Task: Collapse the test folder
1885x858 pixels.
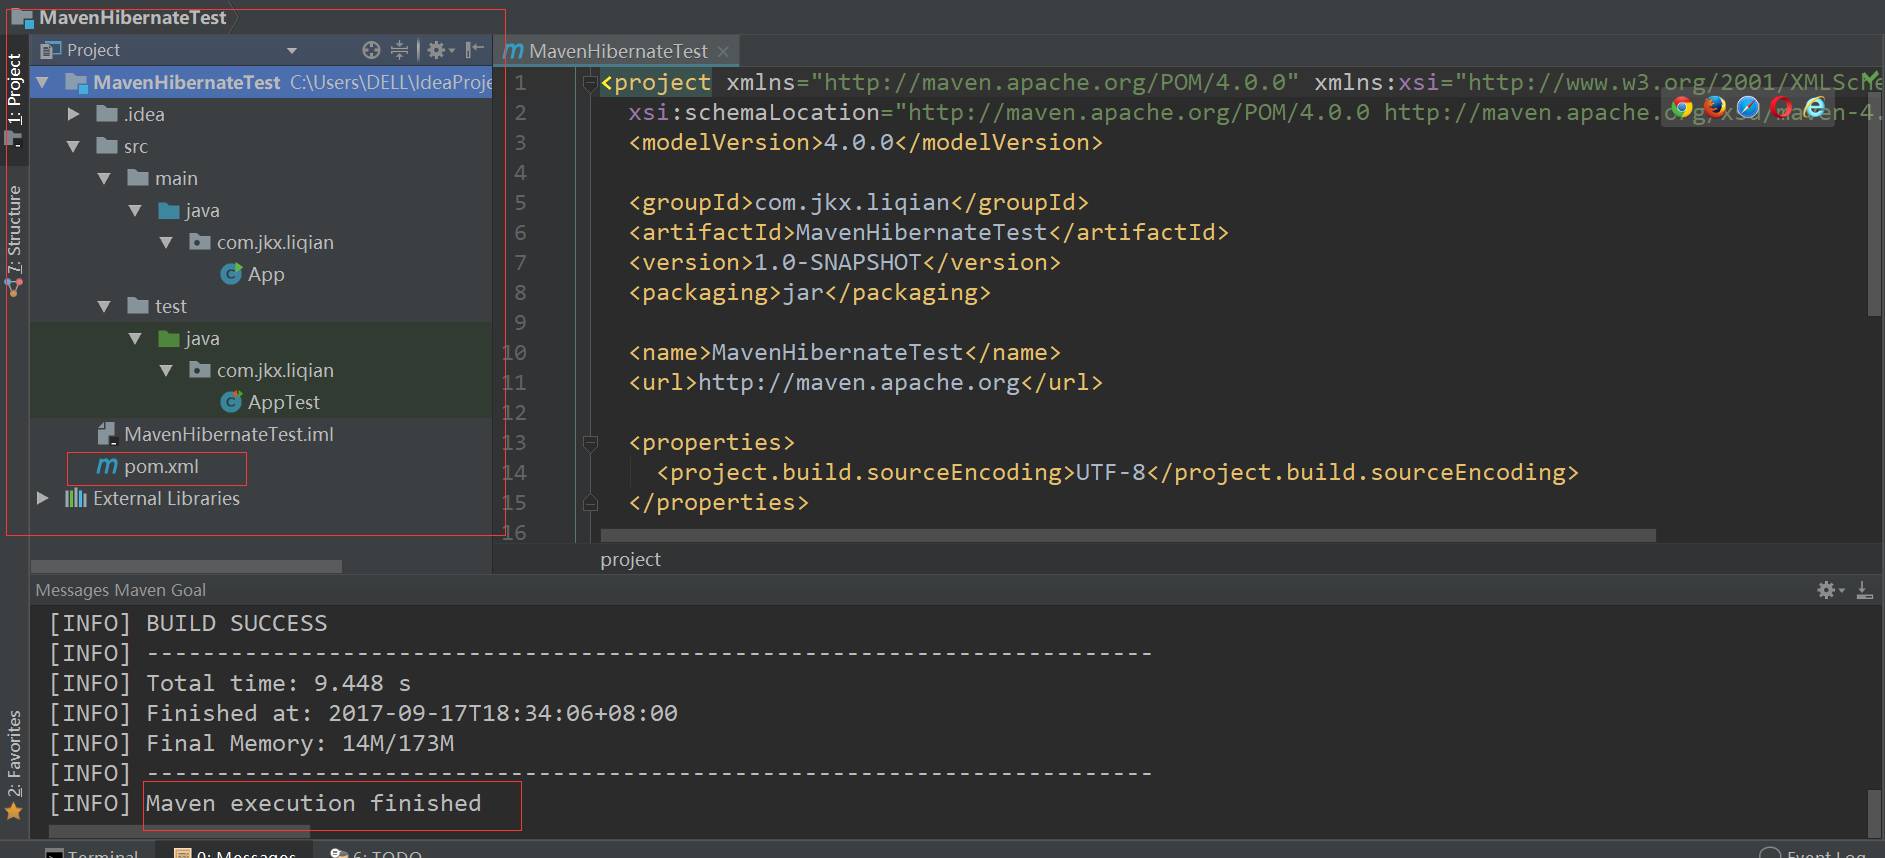Action: 104,306
